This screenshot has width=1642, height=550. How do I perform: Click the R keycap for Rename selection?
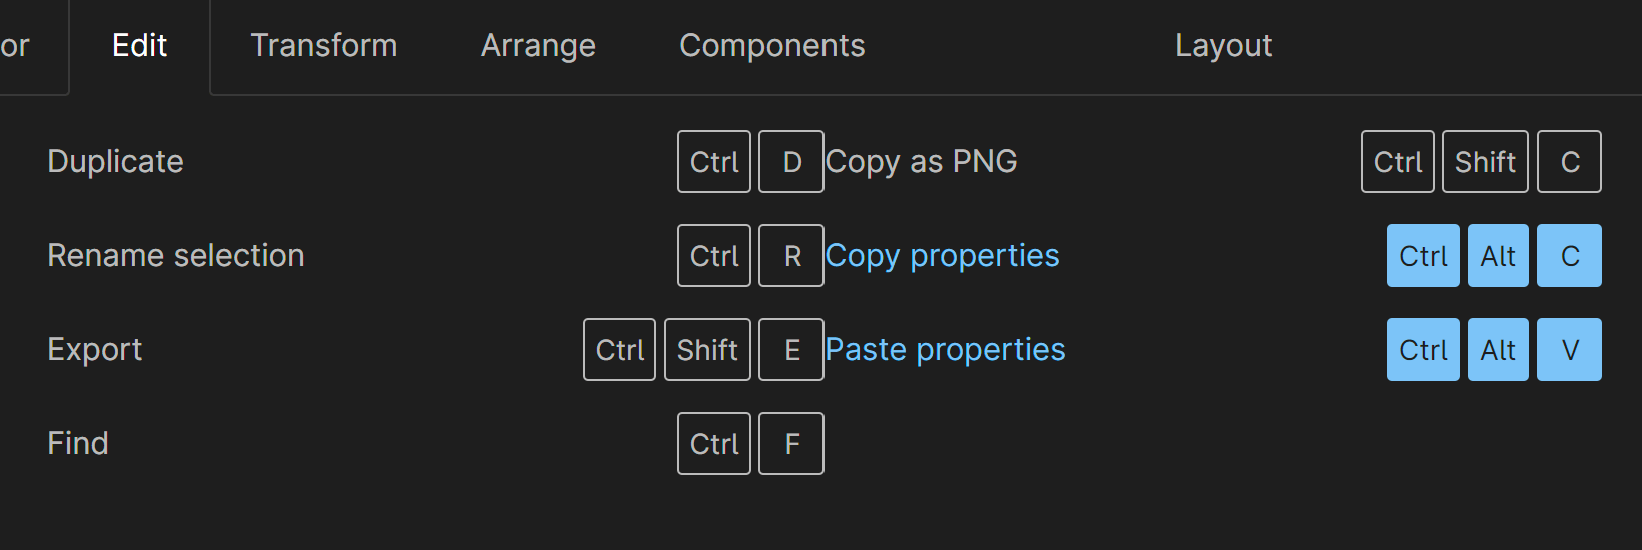791,256
